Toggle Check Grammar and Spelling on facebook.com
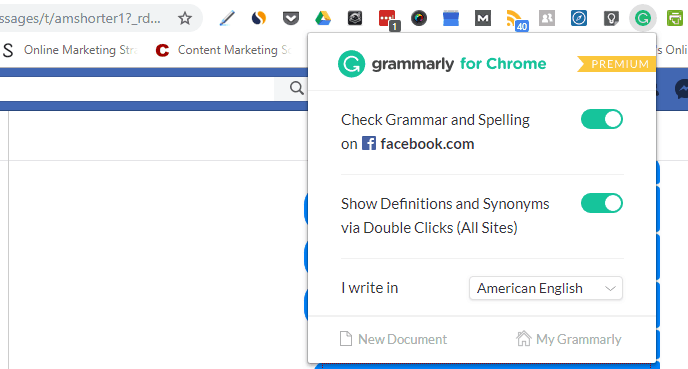Viewport: 688px width, 369px height. click(602, 119)
